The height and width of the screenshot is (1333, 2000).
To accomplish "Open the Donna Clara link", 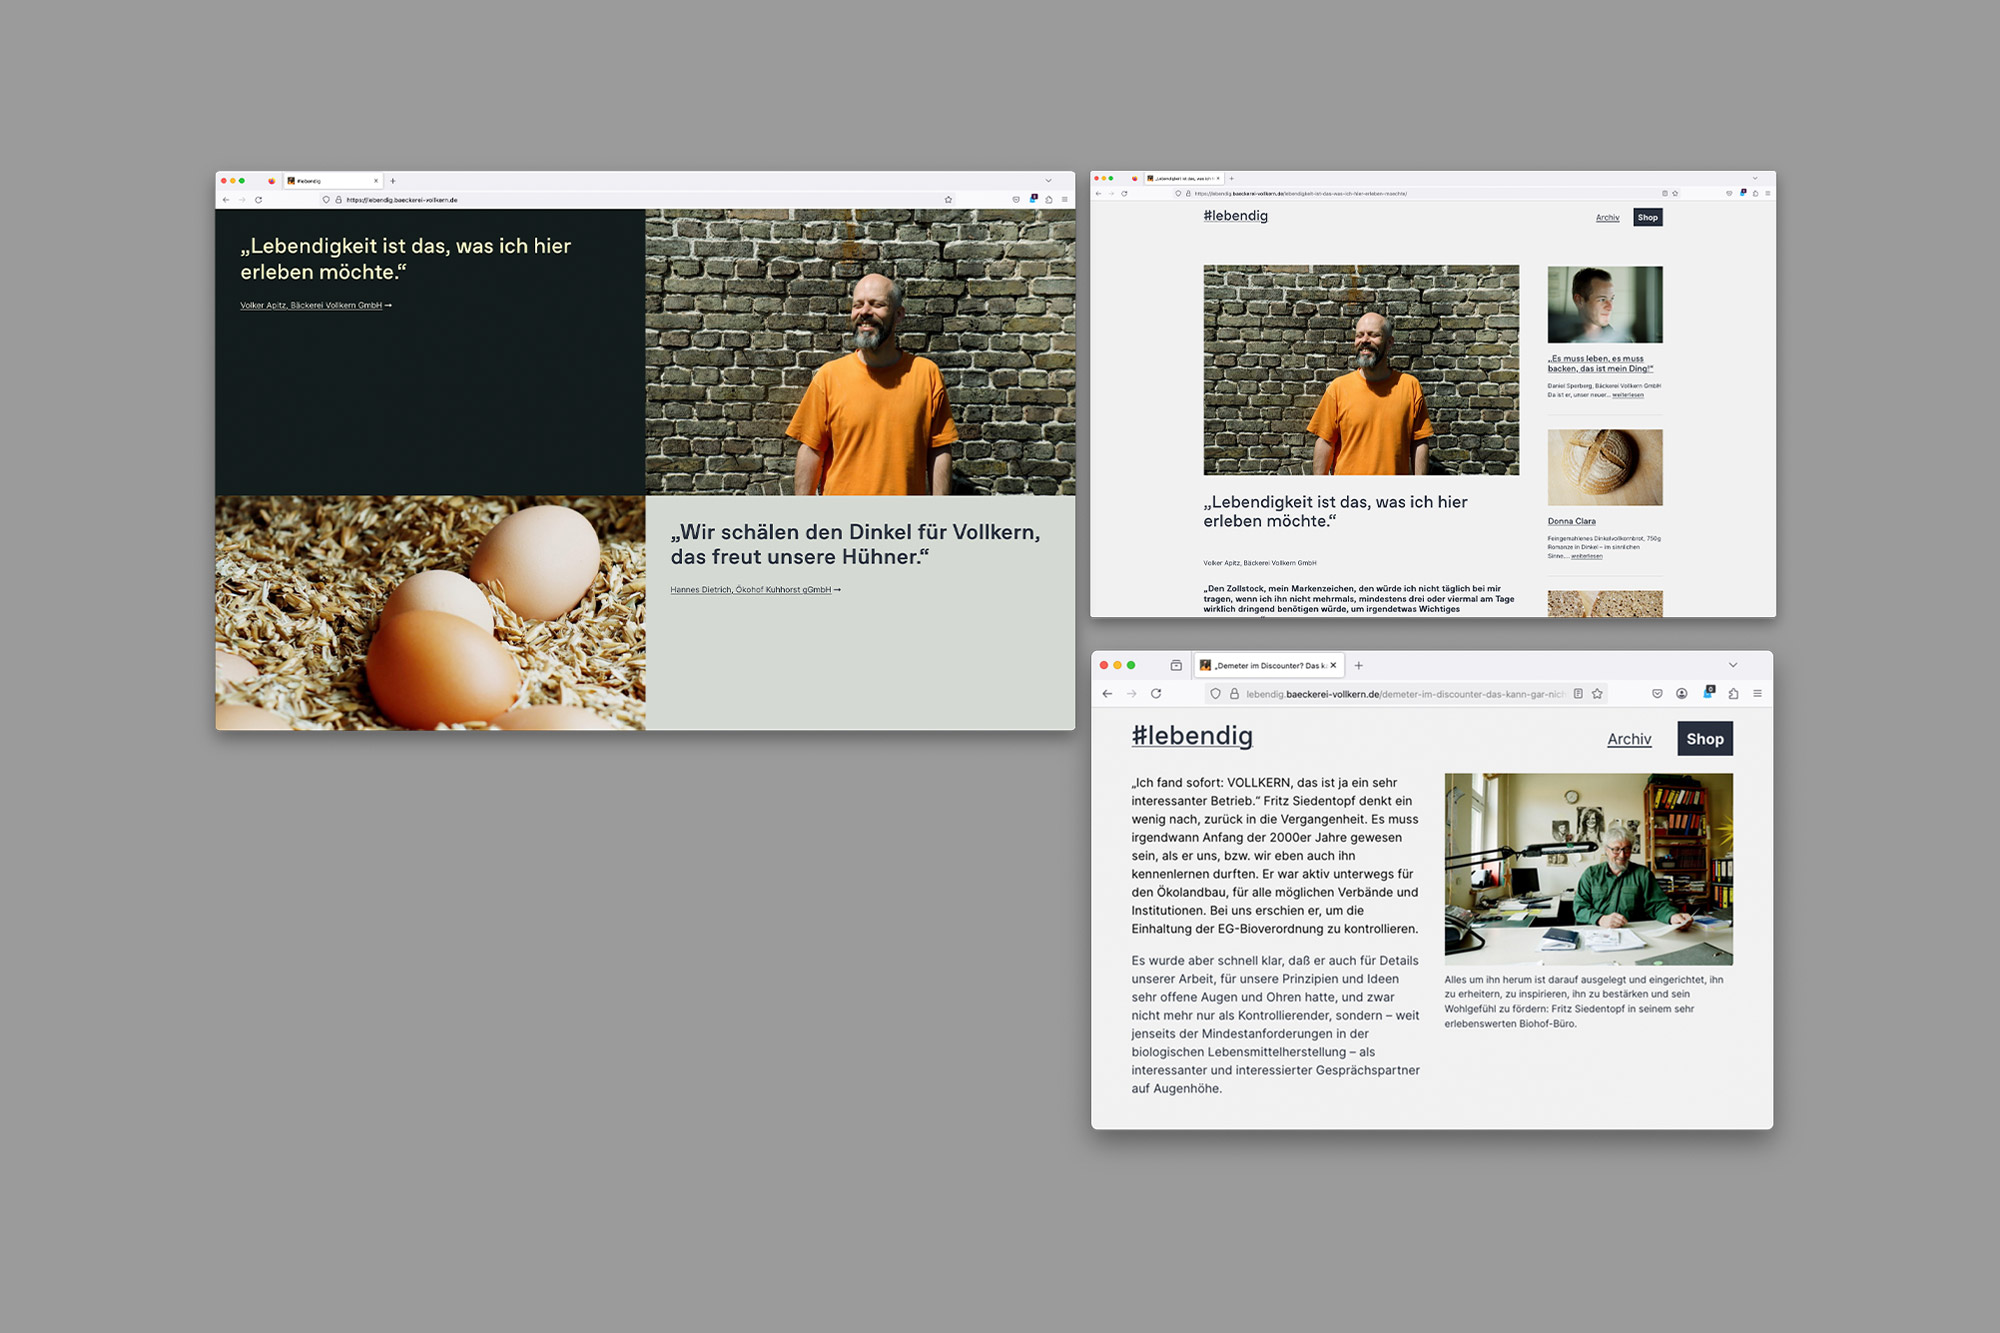I will (x=1571, y=521).
